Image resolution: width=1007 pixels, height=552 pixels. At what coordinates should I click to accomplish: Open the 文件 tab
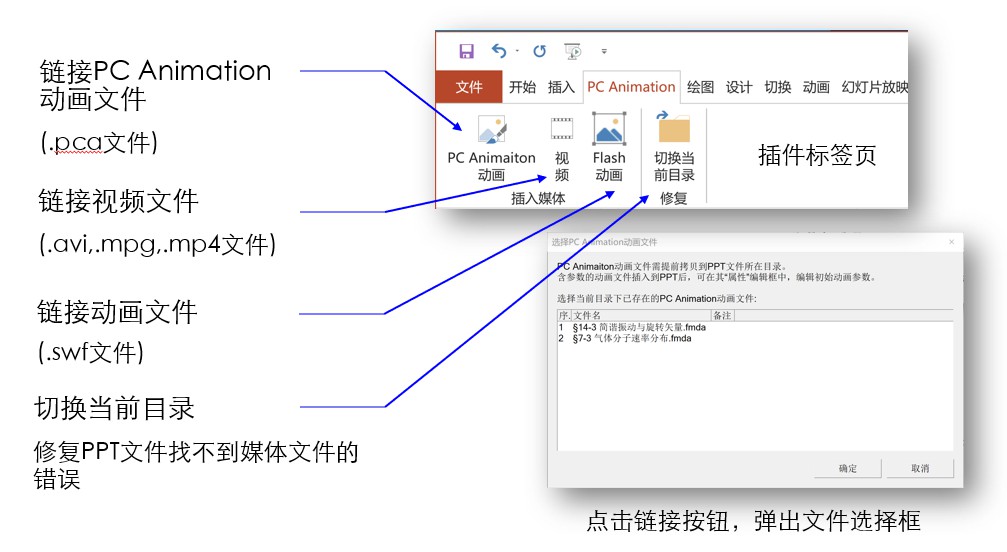469,87
